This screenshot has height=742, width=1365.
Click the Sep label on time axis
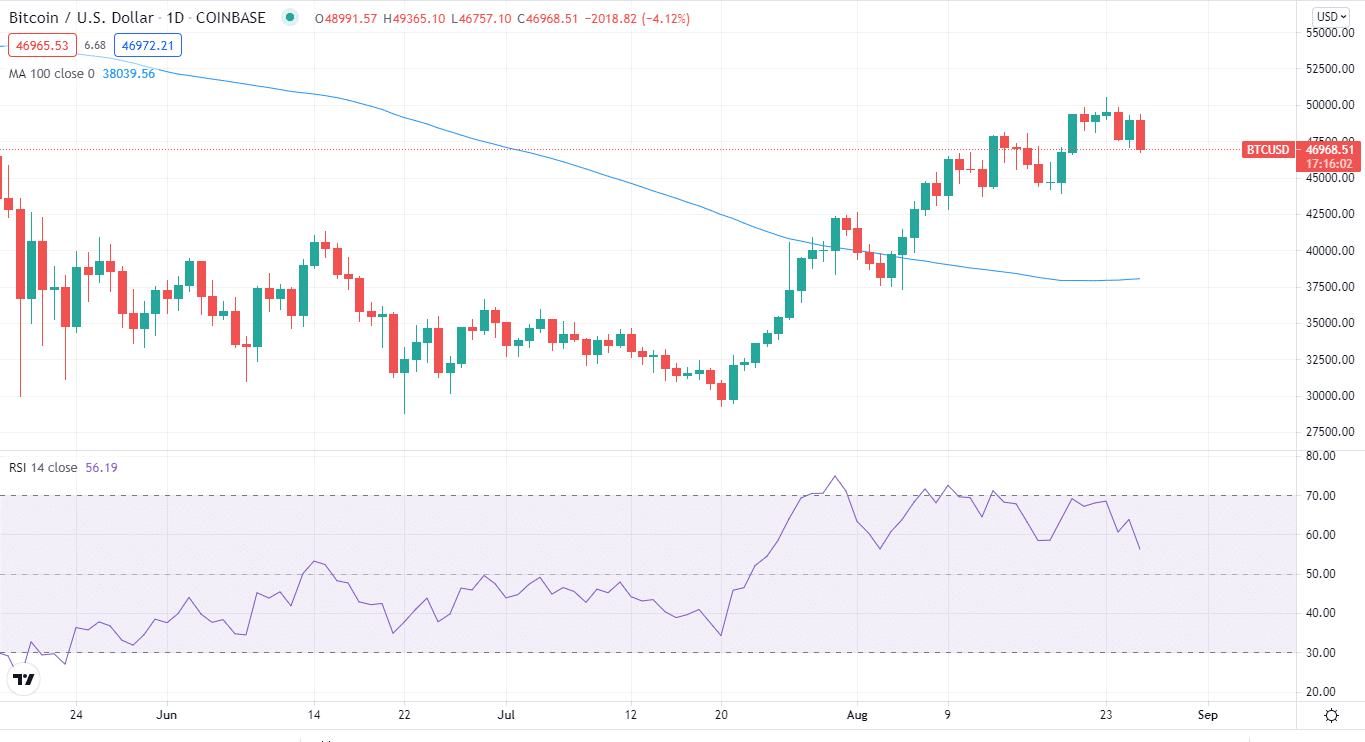click(1207, 716)
